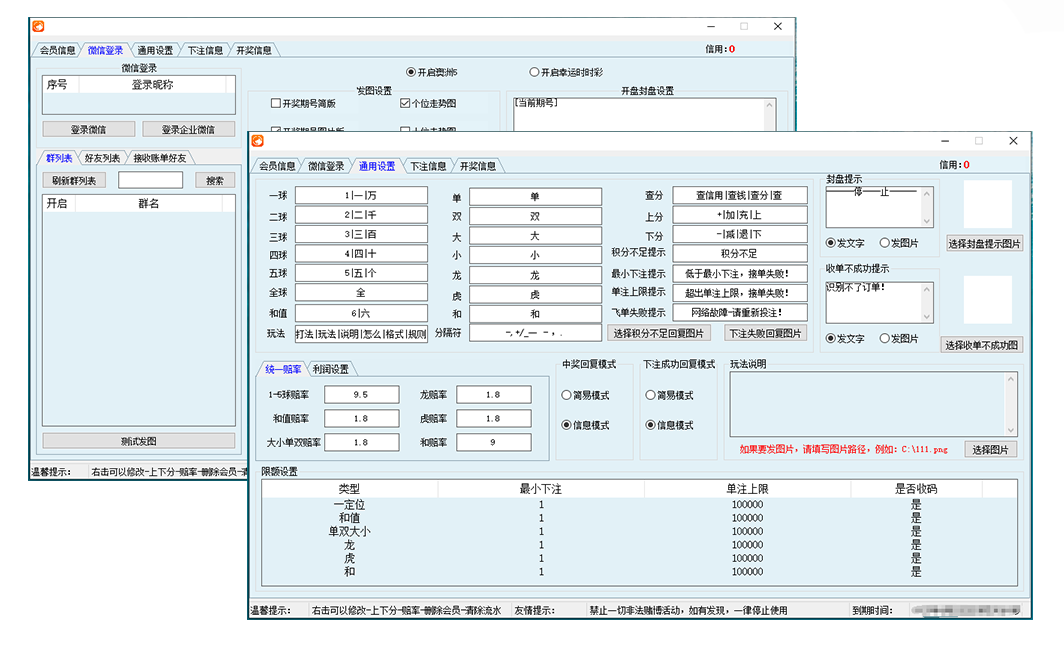The height and width of the screenshot is (652, 1064).
Task: Open the 好友列表 tab
Action: click(x=102, y=158)
